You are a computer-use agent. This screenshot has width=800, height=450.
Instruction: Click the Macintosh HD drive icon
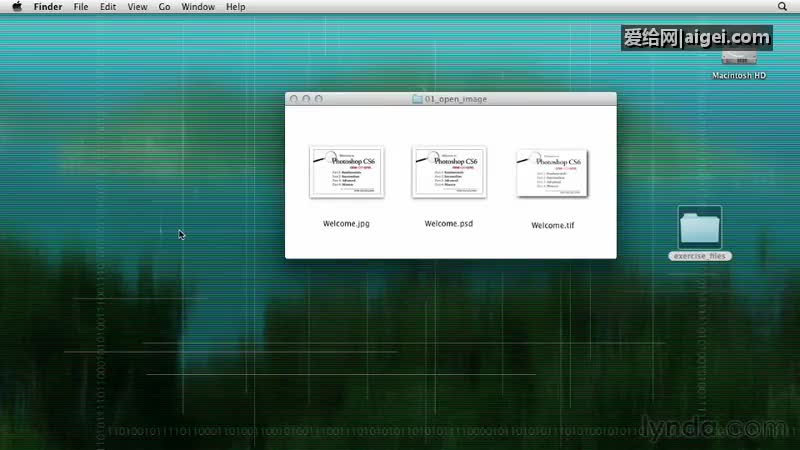(739, 58)
